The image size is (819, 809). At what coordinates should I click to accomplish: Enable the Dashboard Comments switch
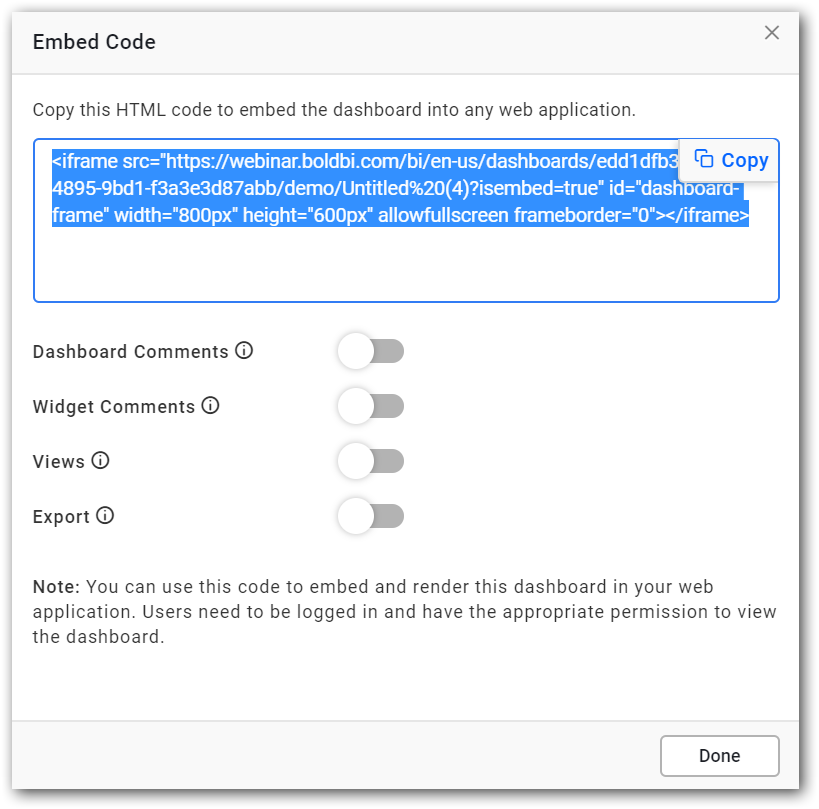[x=371, y=351]
